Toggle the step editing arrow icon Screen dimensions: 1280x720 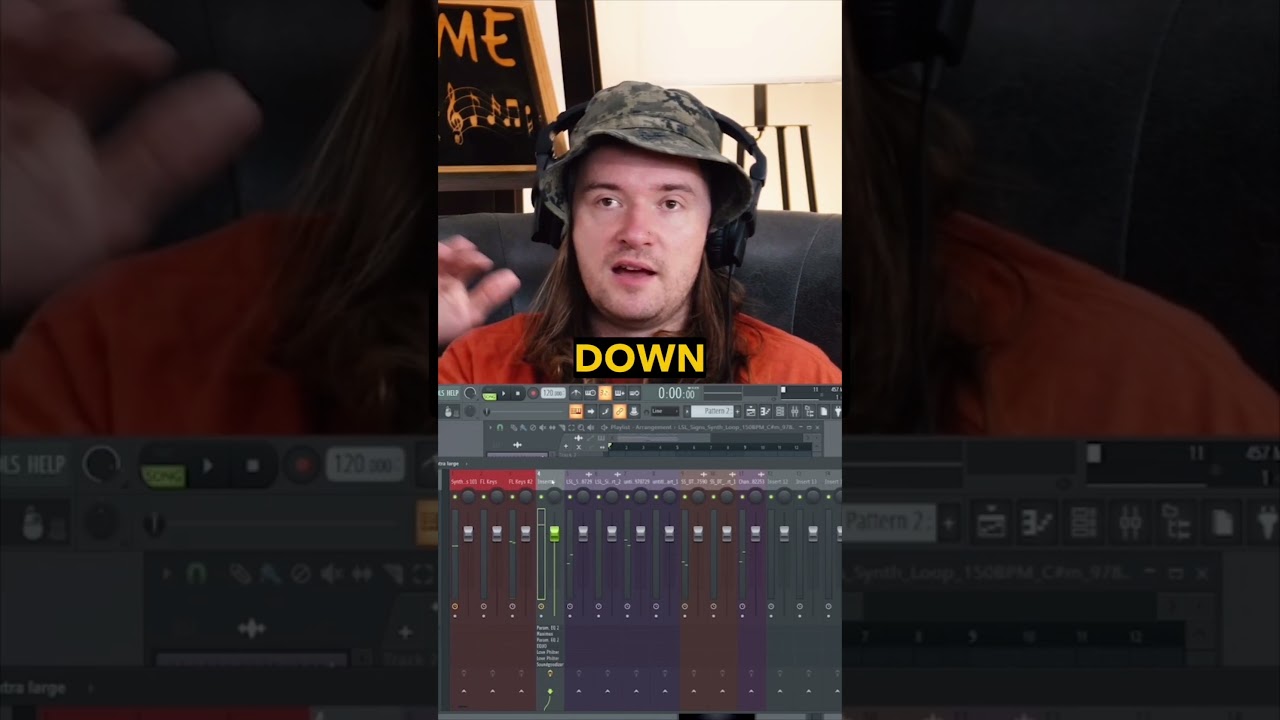590,412
